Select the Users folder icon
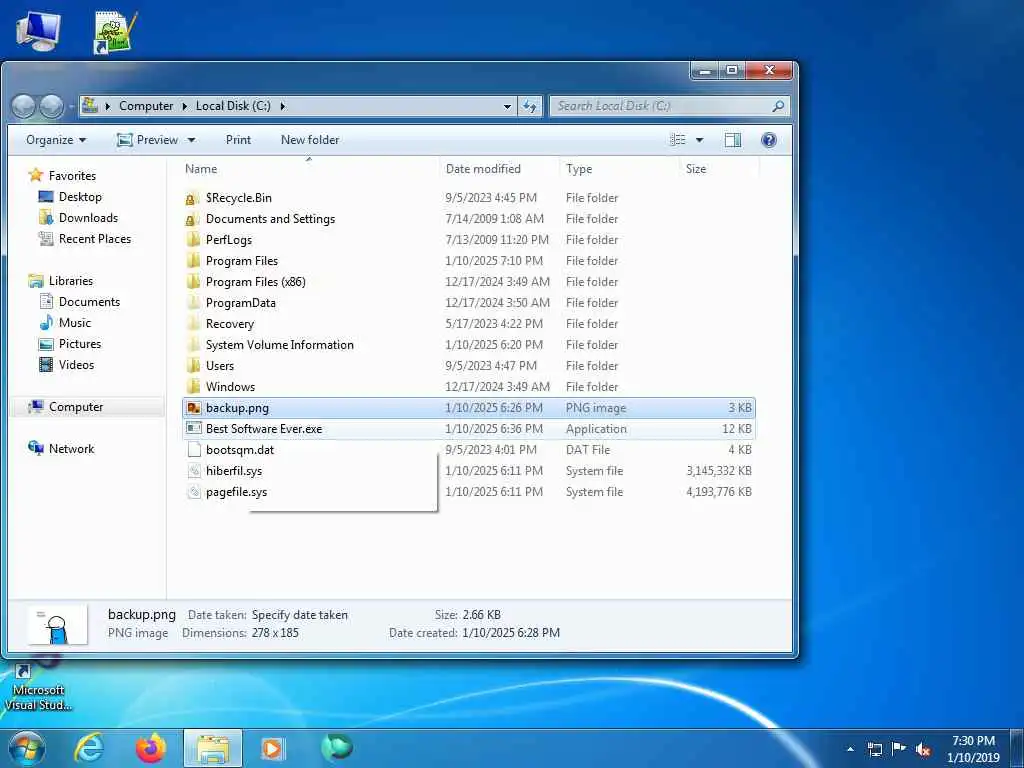The width and height of the screenshot is (1024, 768). click(193, 366)
